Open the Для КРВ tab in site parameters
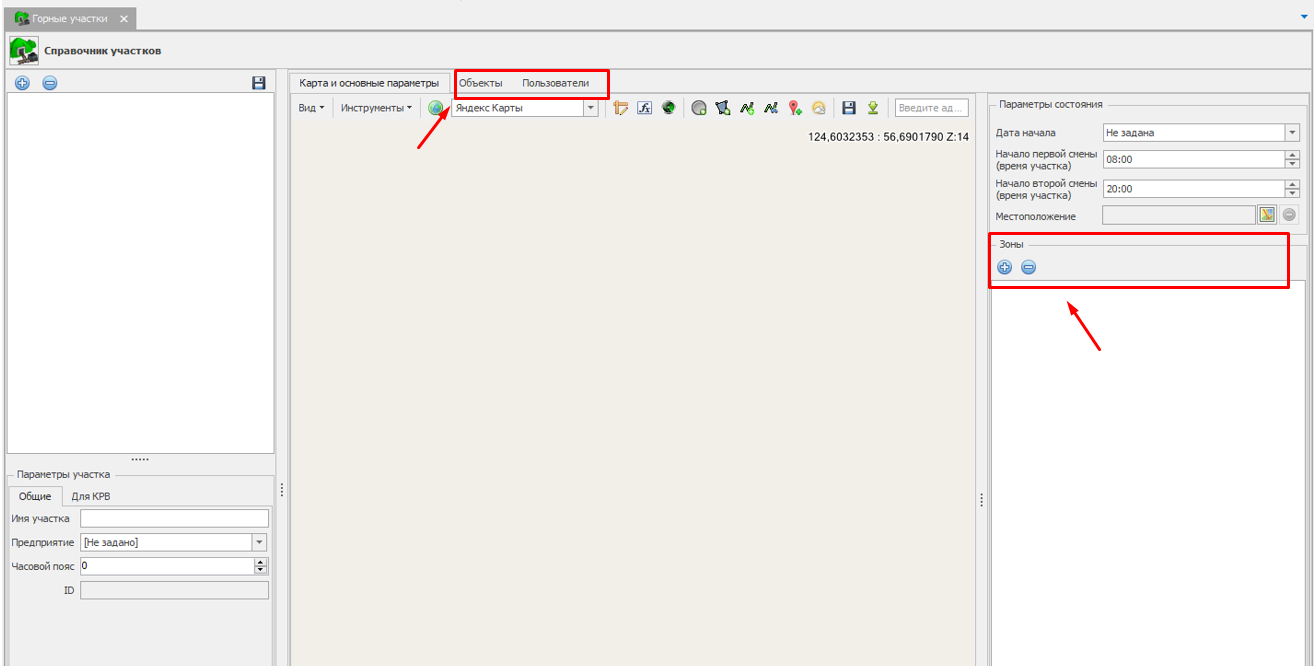 pos(91,496)
